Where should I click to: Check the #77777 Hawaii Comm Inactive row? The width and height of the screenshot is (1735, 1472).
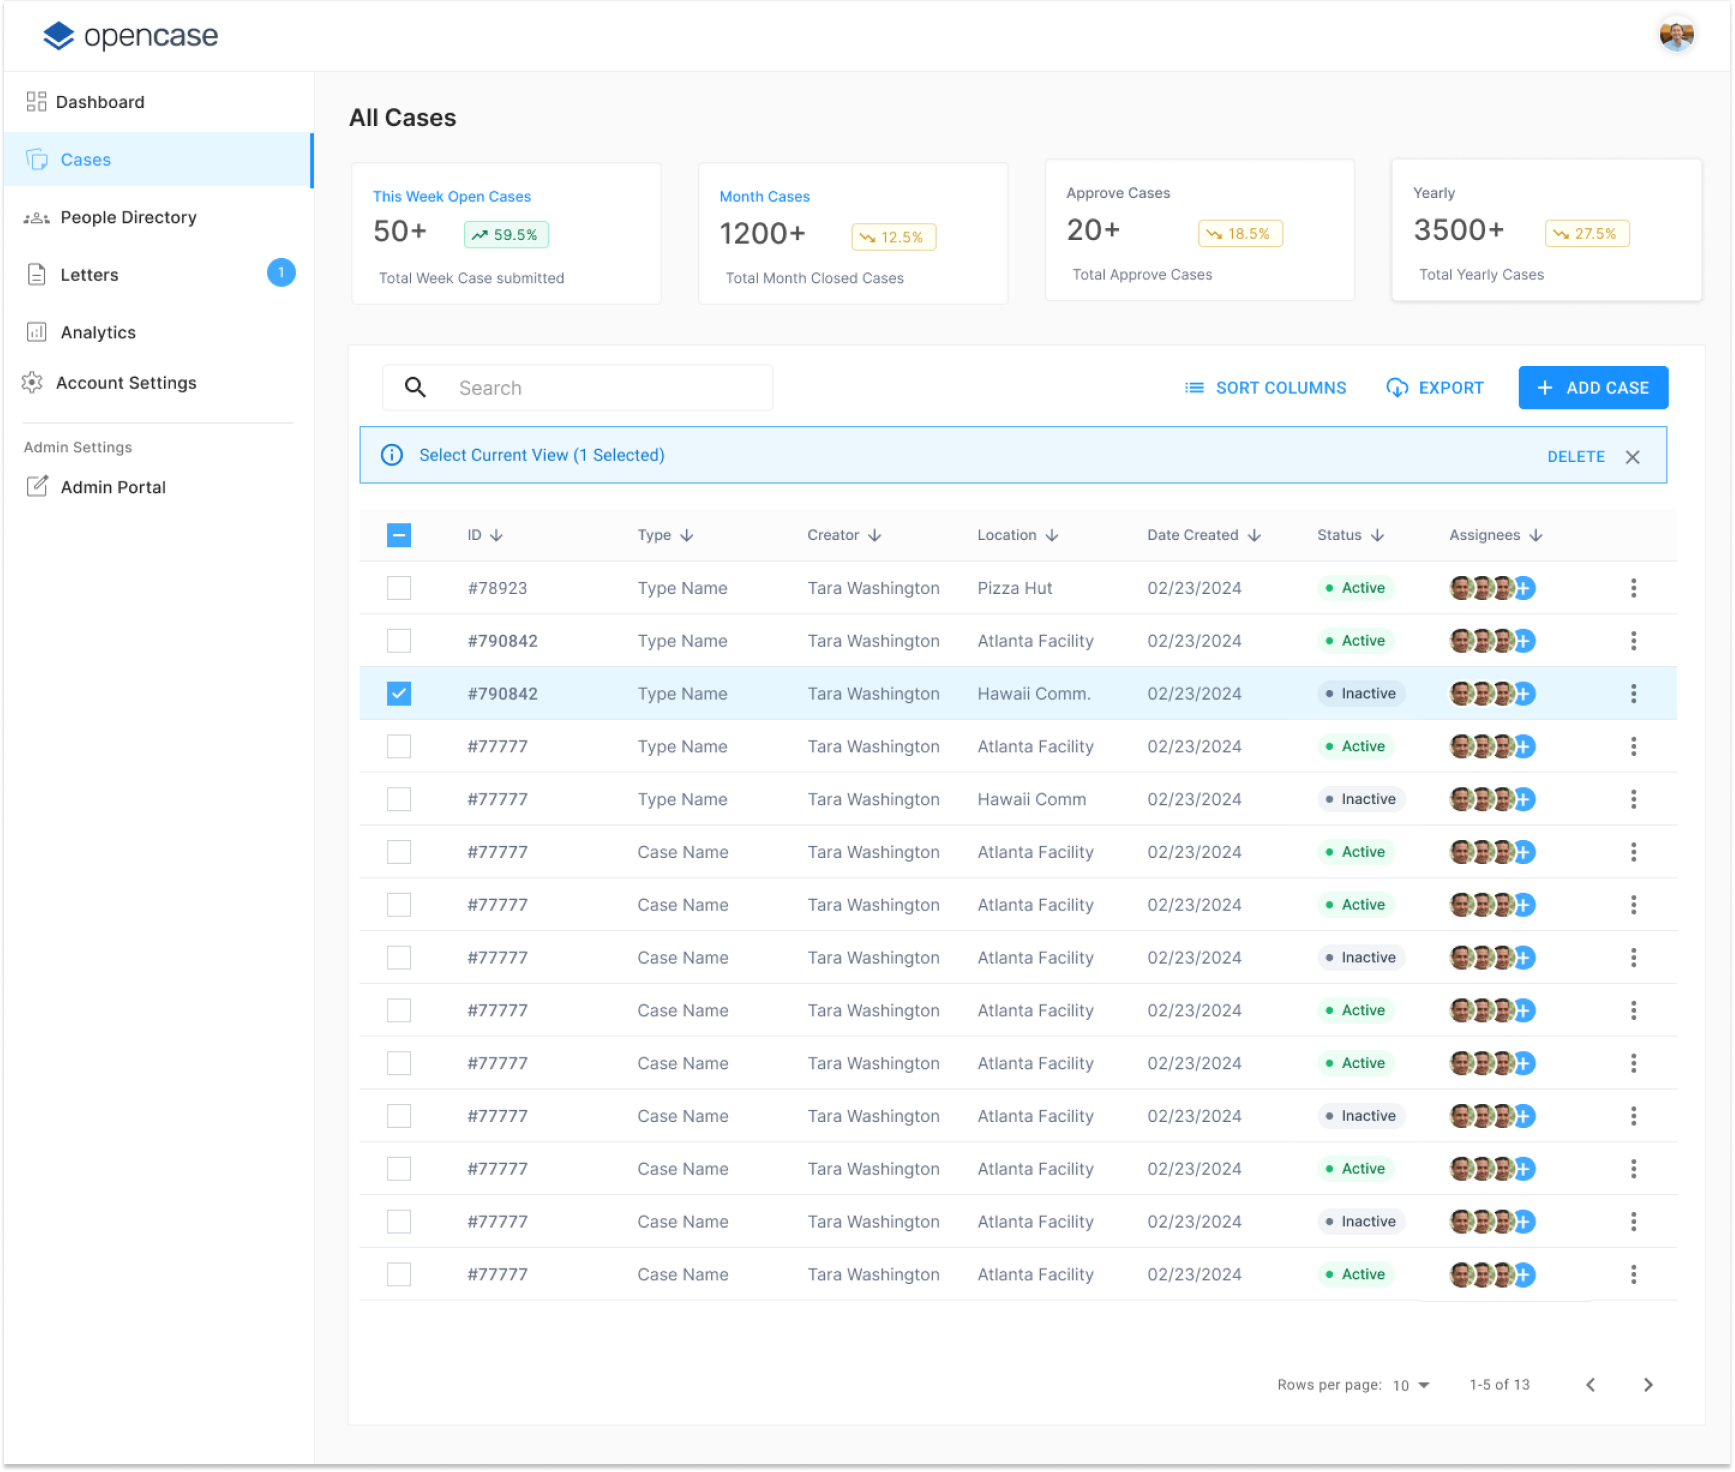click(x=399, y=799)
